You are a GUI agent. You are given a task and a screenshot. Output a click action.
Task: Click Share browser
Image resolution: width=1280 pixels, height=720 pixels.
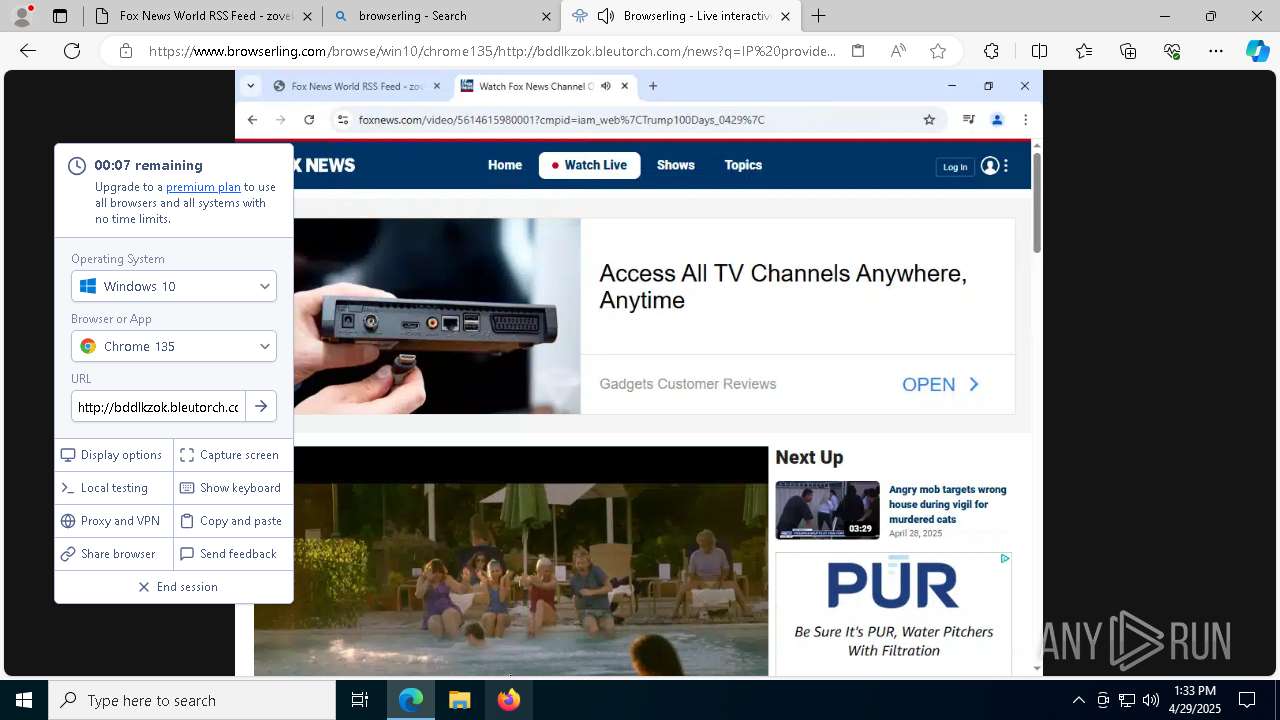pos(113,554)
